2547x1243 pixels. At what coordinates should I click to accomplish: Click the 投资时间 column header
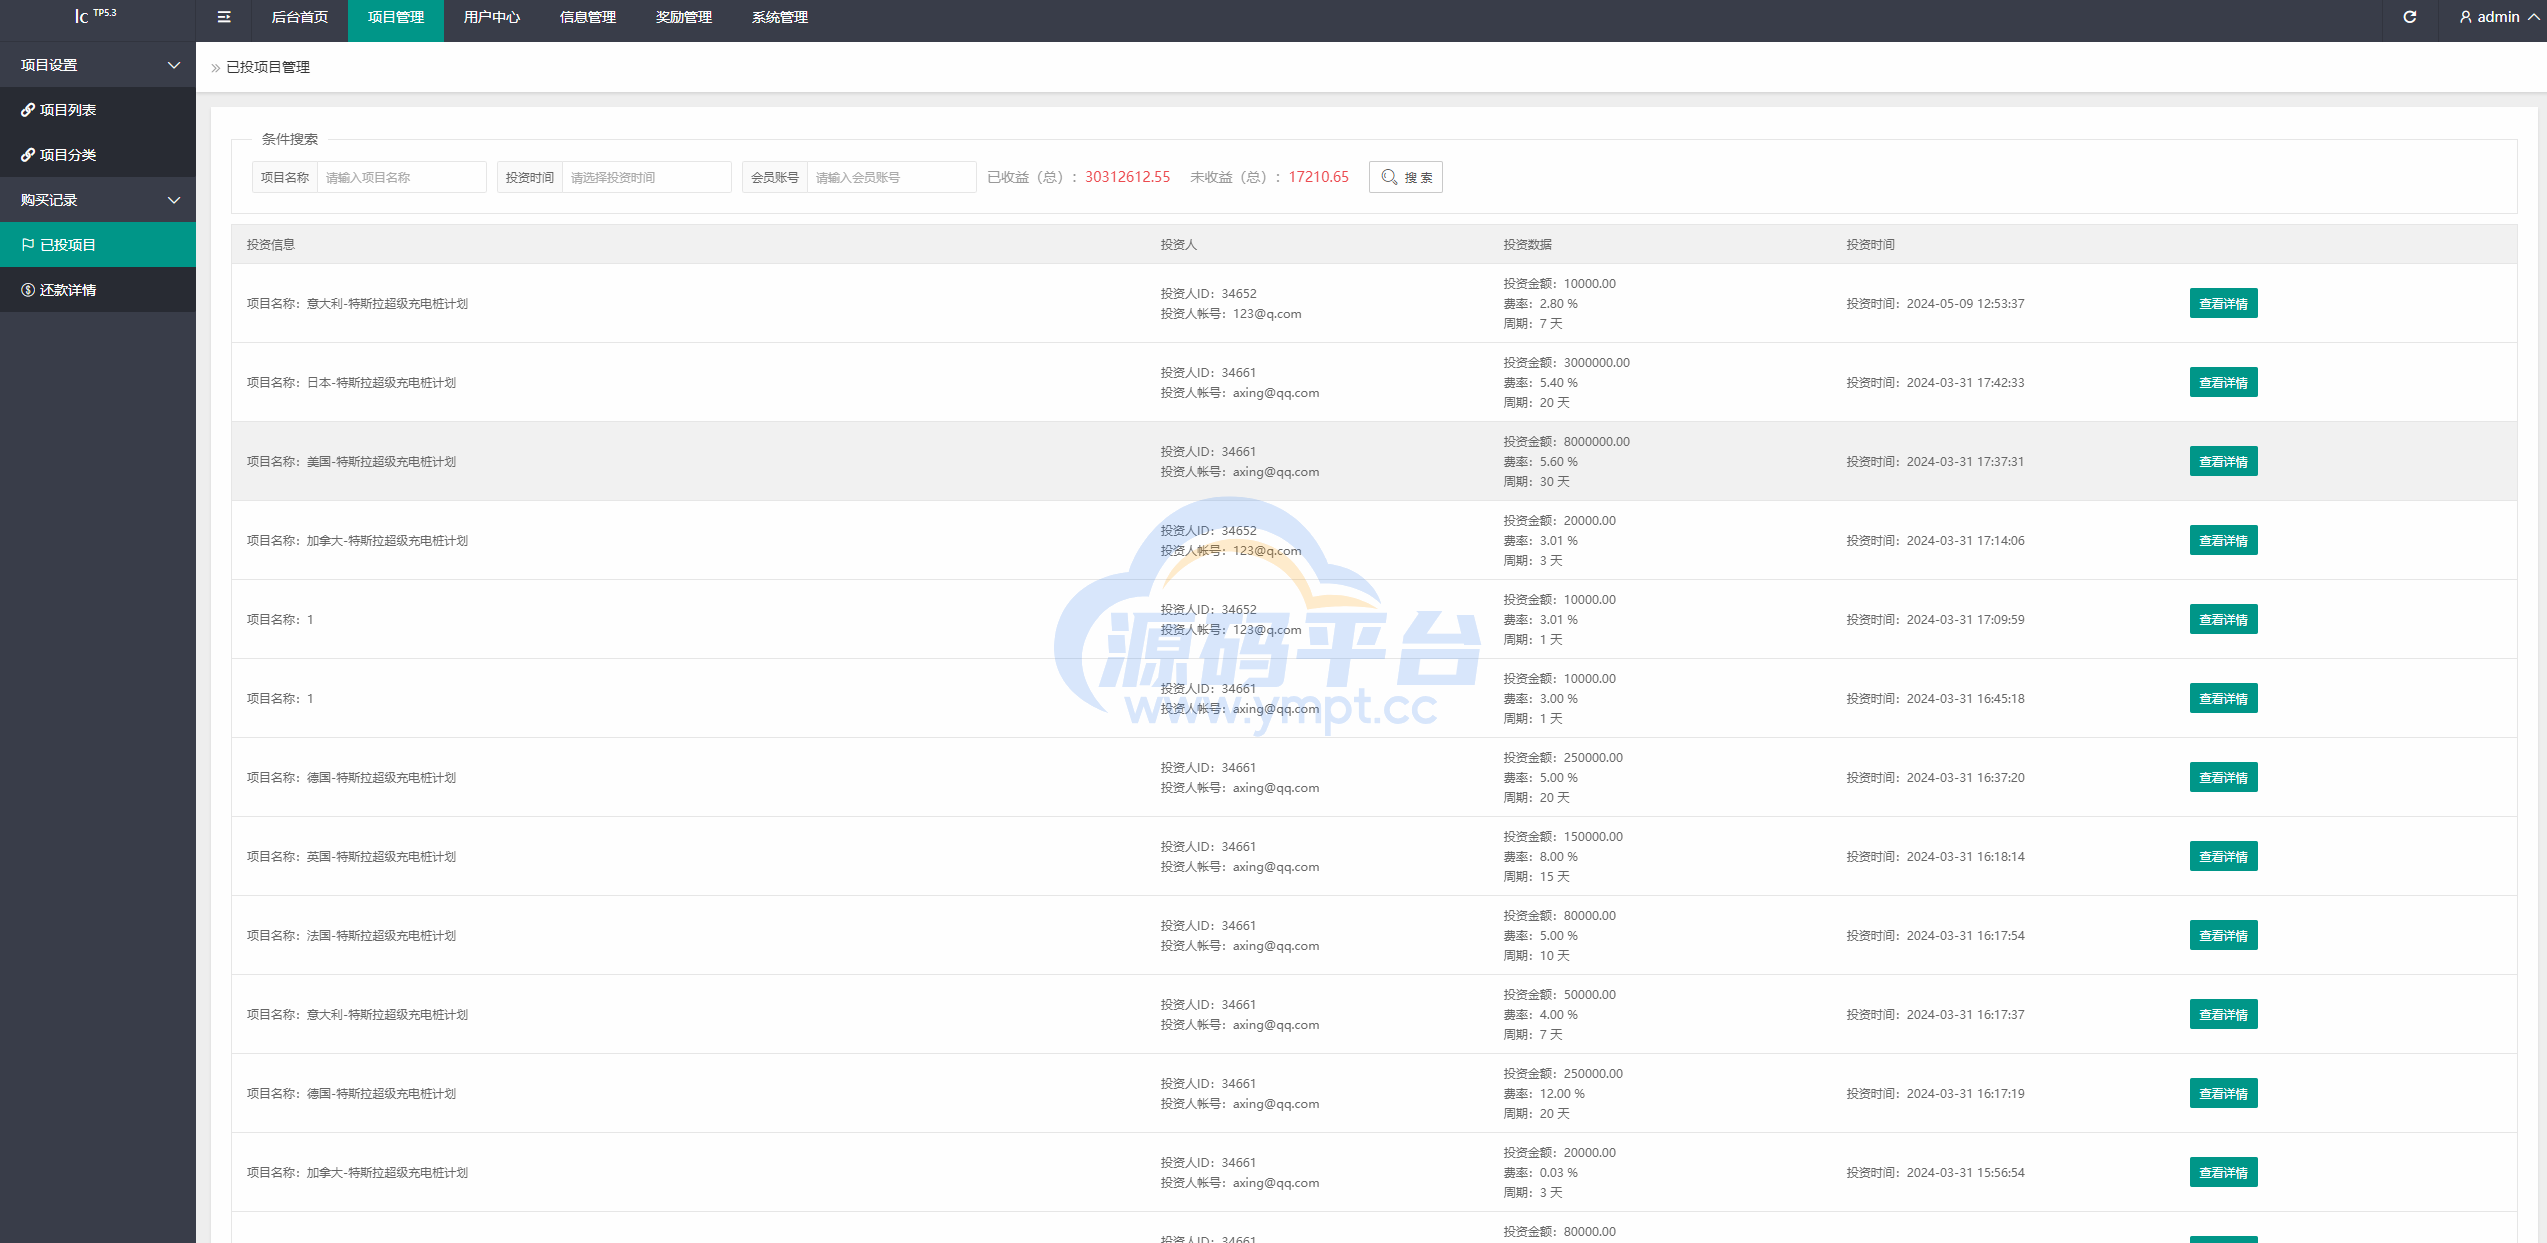[x=1870, y=244]
